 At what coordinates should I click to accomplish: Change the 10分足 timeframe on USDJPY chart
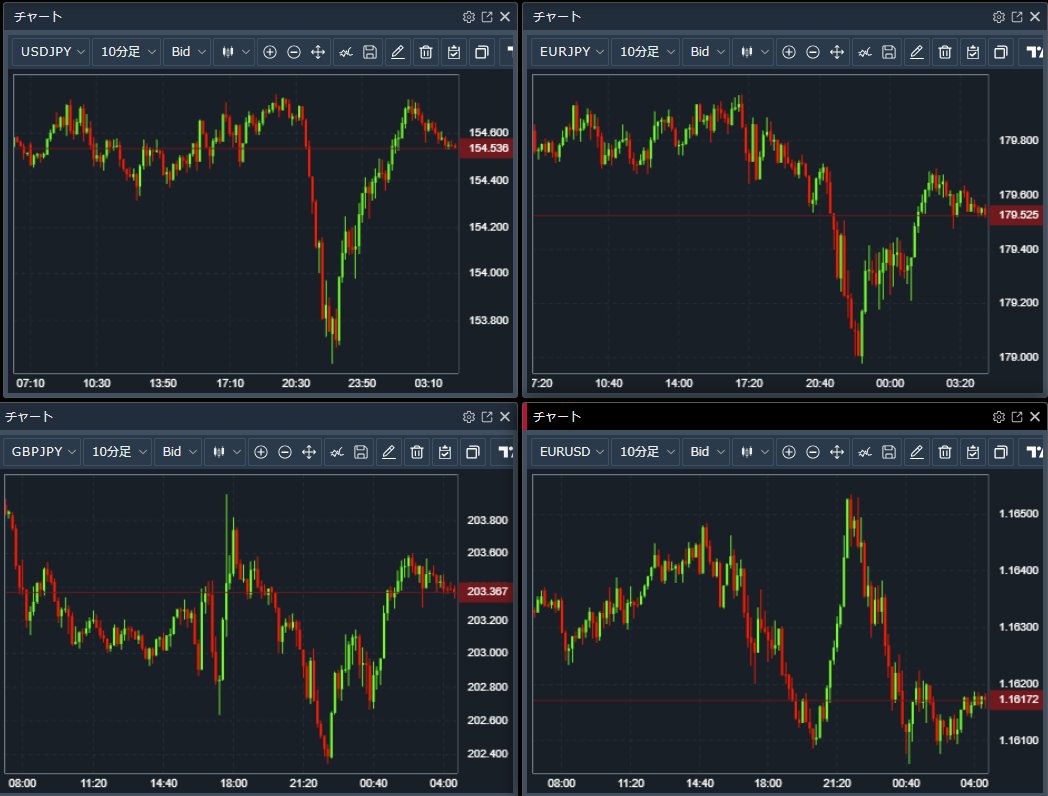(x=126, y=51)
